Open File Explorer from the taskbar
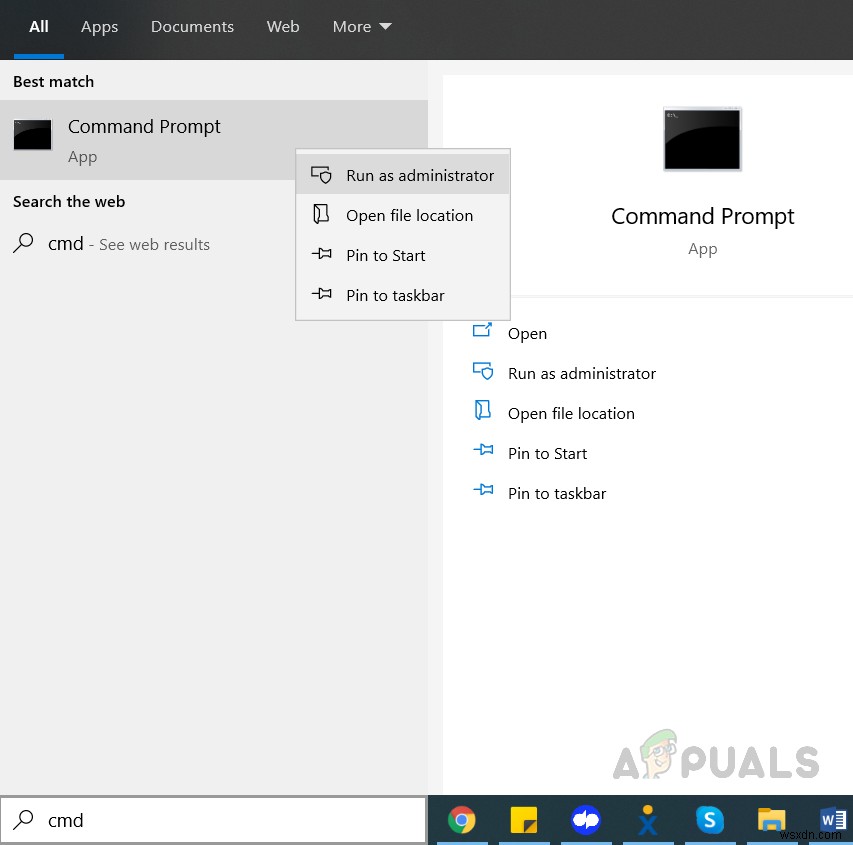Screen dimensions: 853x845 771,820
